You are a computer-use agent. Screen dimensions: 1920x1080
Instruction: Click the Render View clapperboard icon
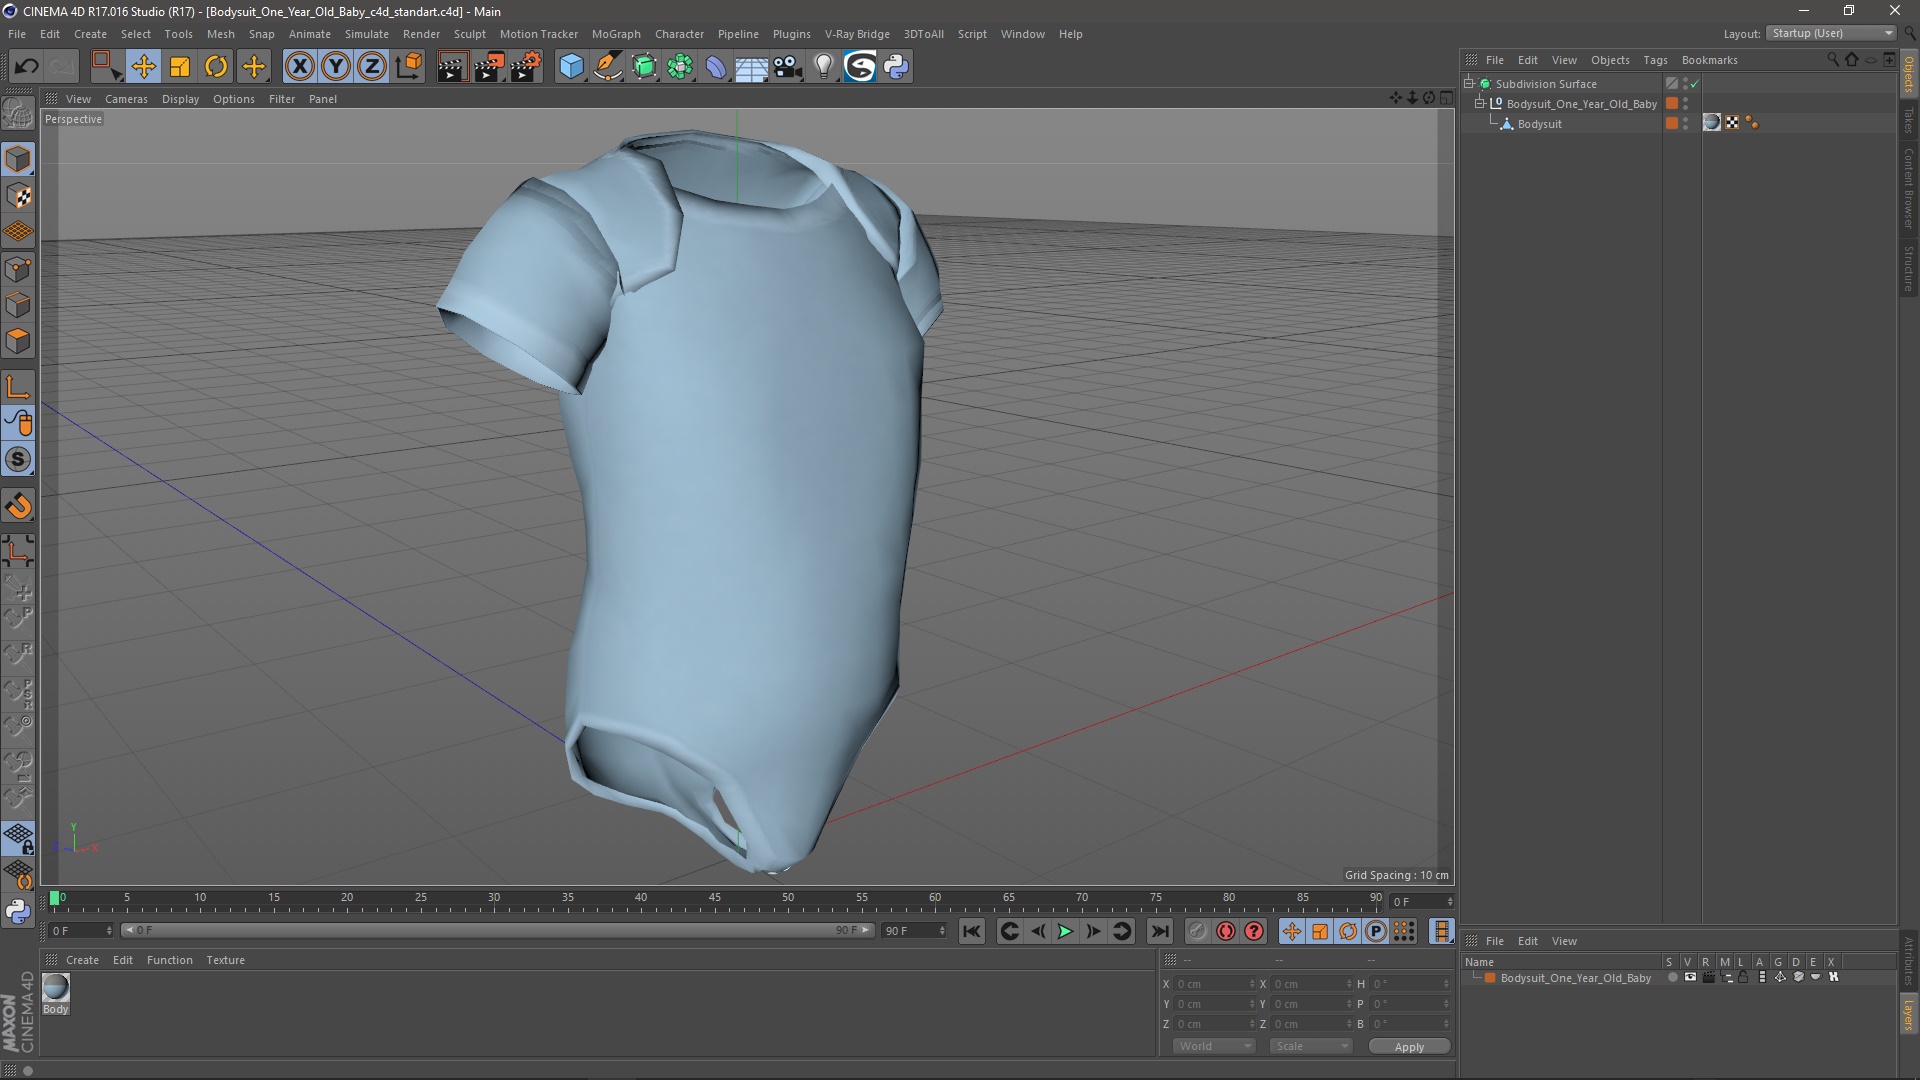(x=452, y=67)
